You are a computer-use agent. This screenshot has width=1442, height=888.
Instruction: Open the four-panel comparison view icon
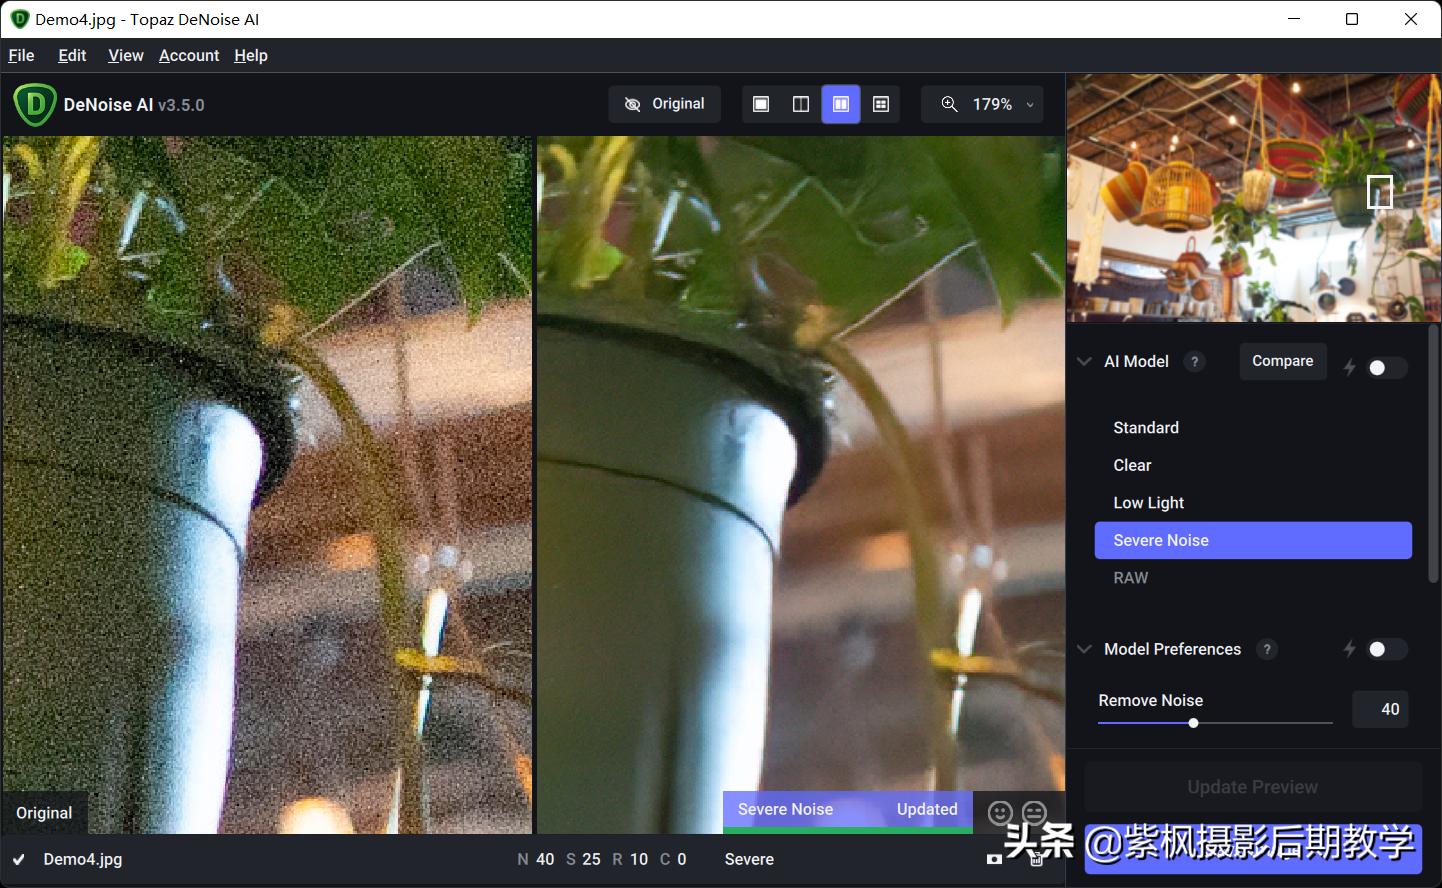880,103
